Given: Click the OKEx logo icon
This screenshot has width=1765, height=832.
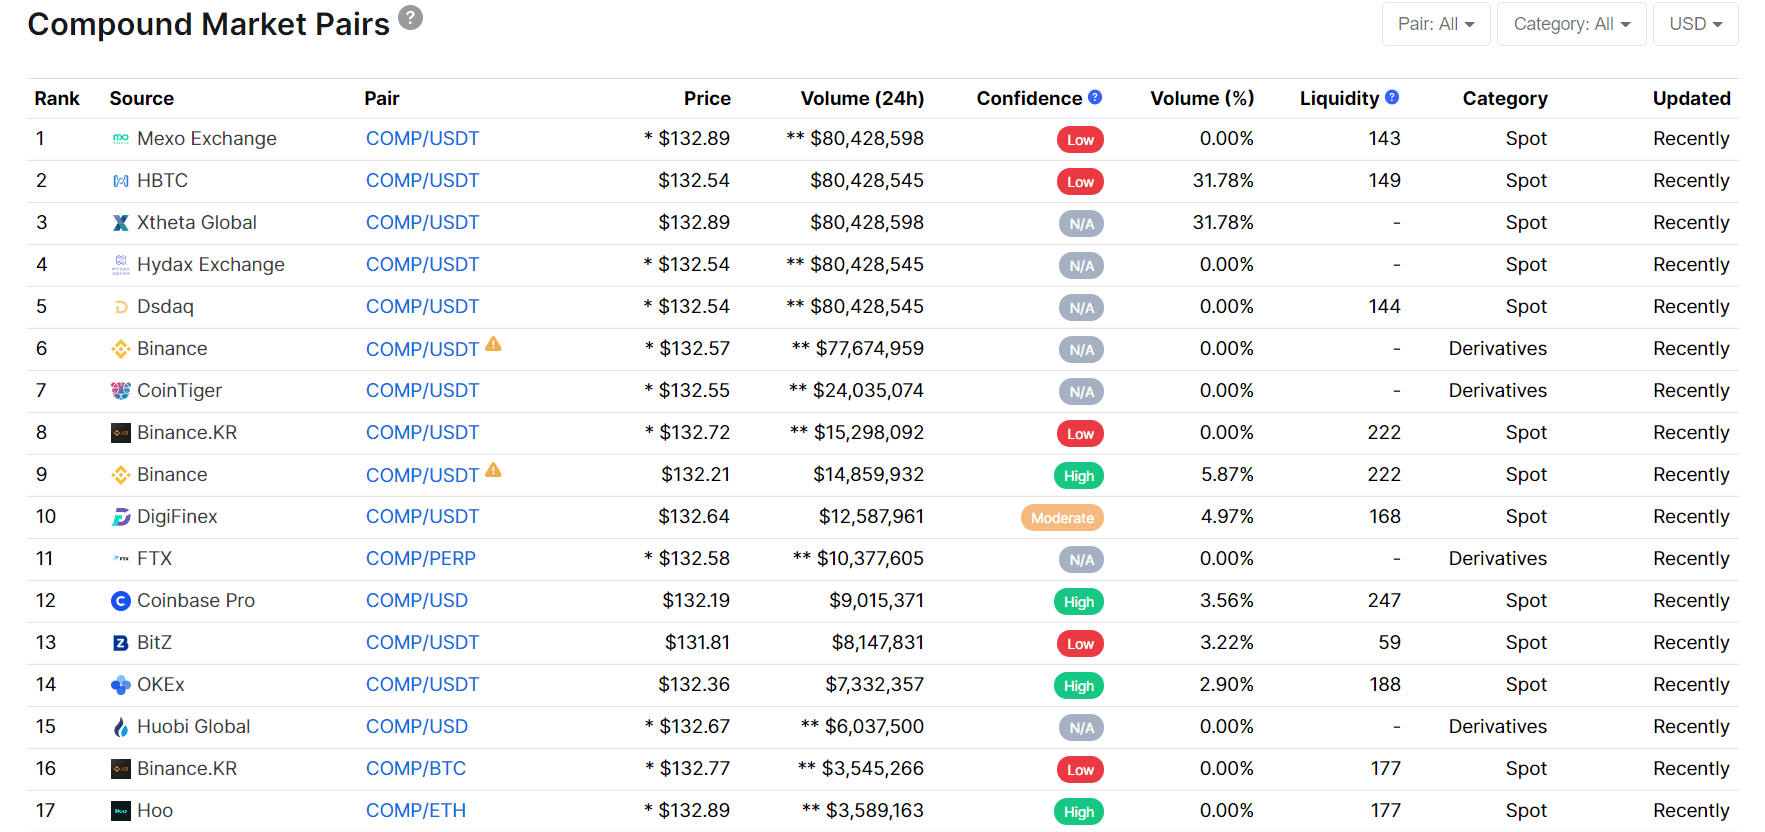Looking at the screenshot, I should (121, 685).
